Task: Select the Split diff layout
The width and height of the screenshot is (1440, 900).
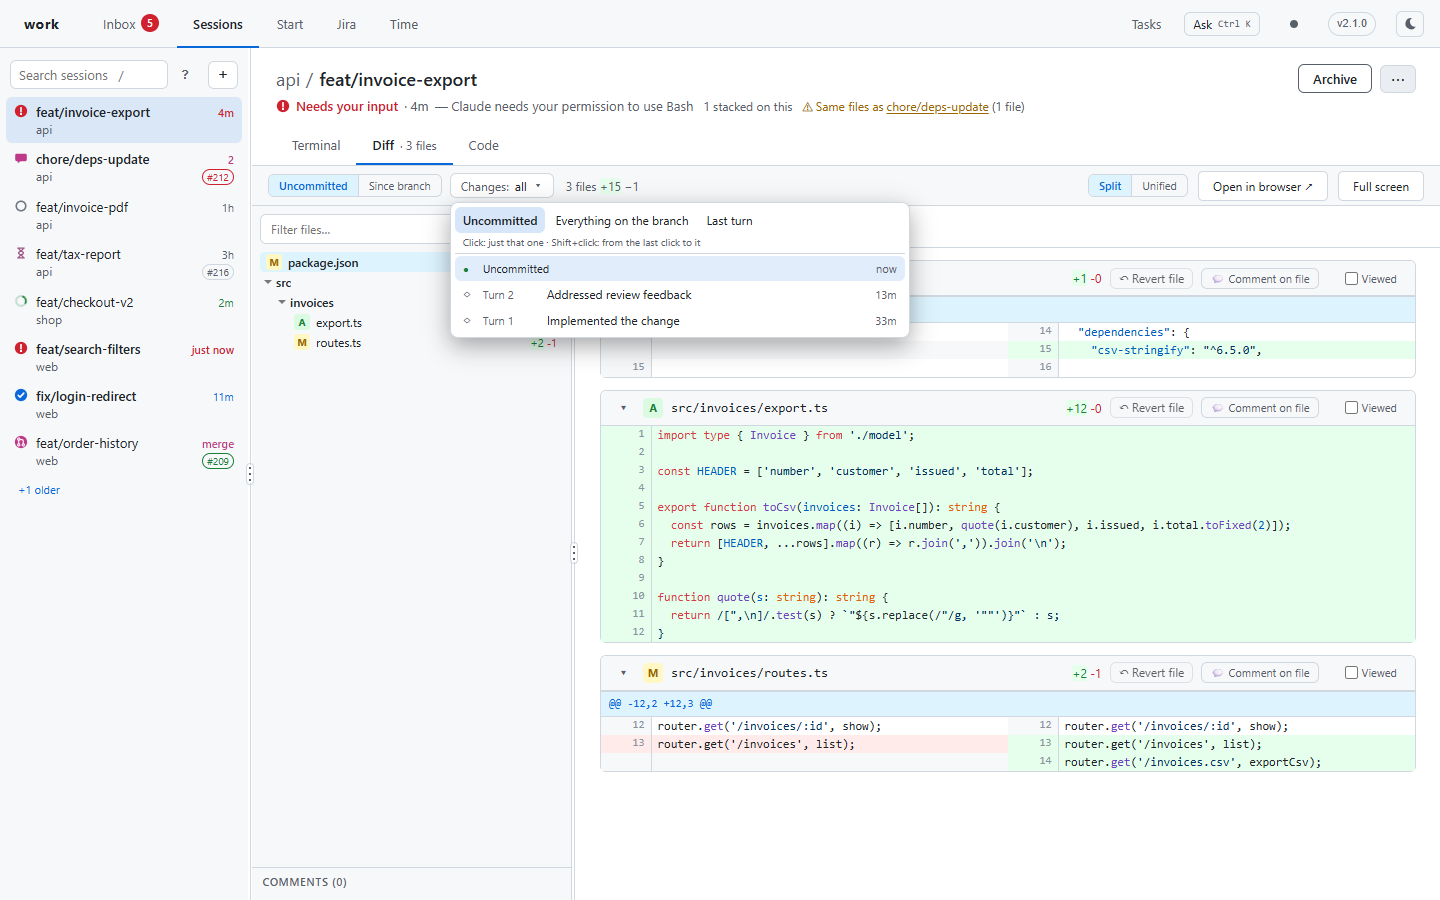Action: 1110,186
